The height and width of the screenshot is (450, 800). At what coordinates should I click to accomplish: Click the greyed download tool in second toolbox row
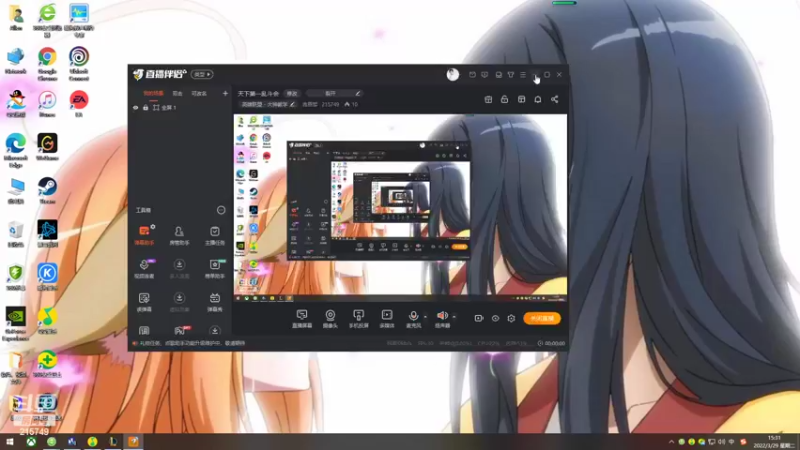pos(179,268)
